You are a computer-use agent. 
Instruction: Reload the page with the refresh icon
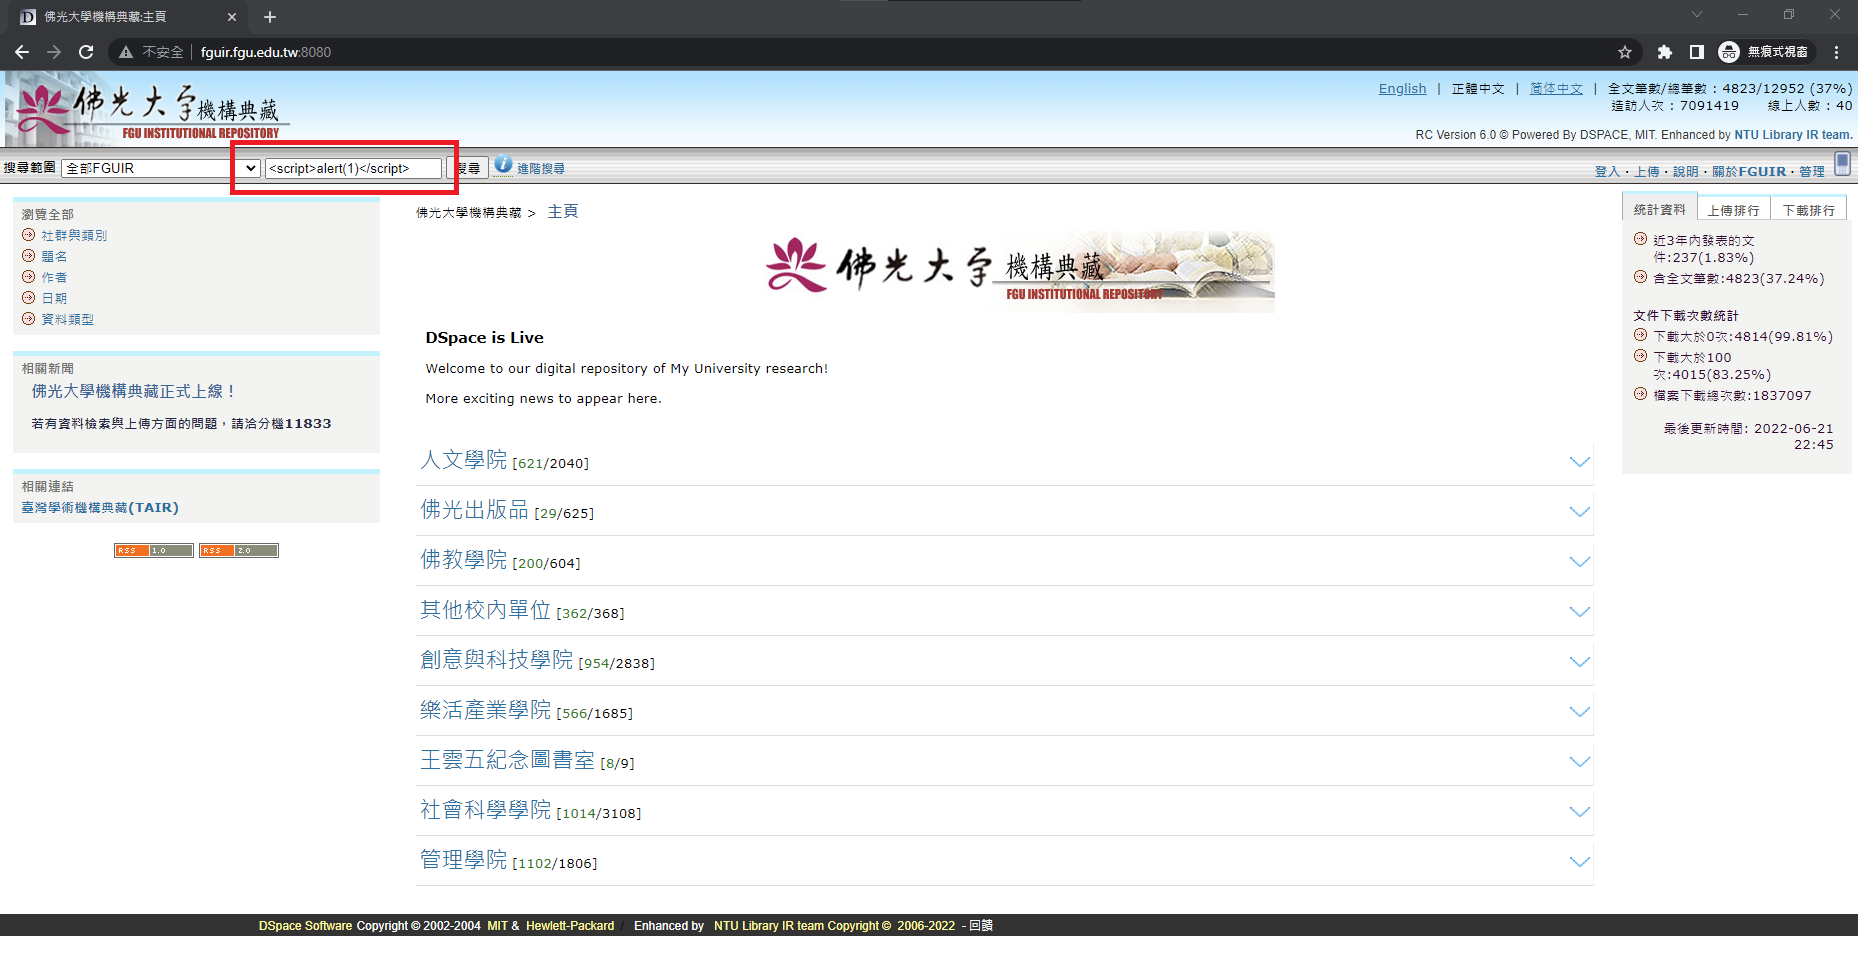point(86,52)
